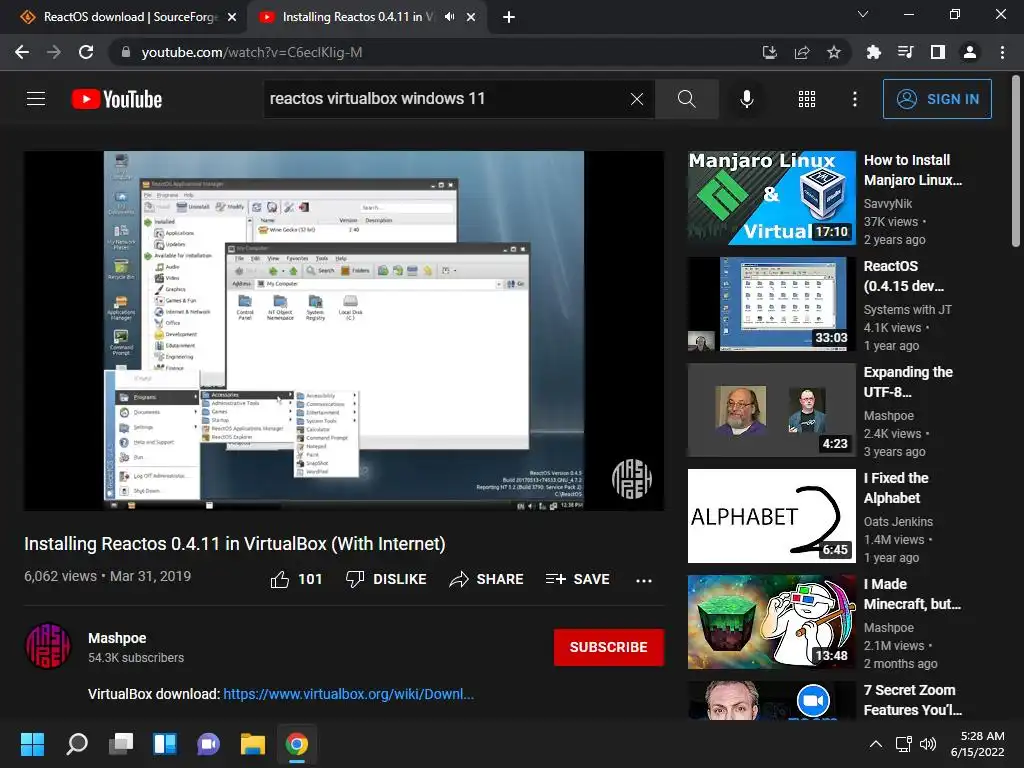
Task: Like the video with thumbs up
Action: tap(296, 579)
